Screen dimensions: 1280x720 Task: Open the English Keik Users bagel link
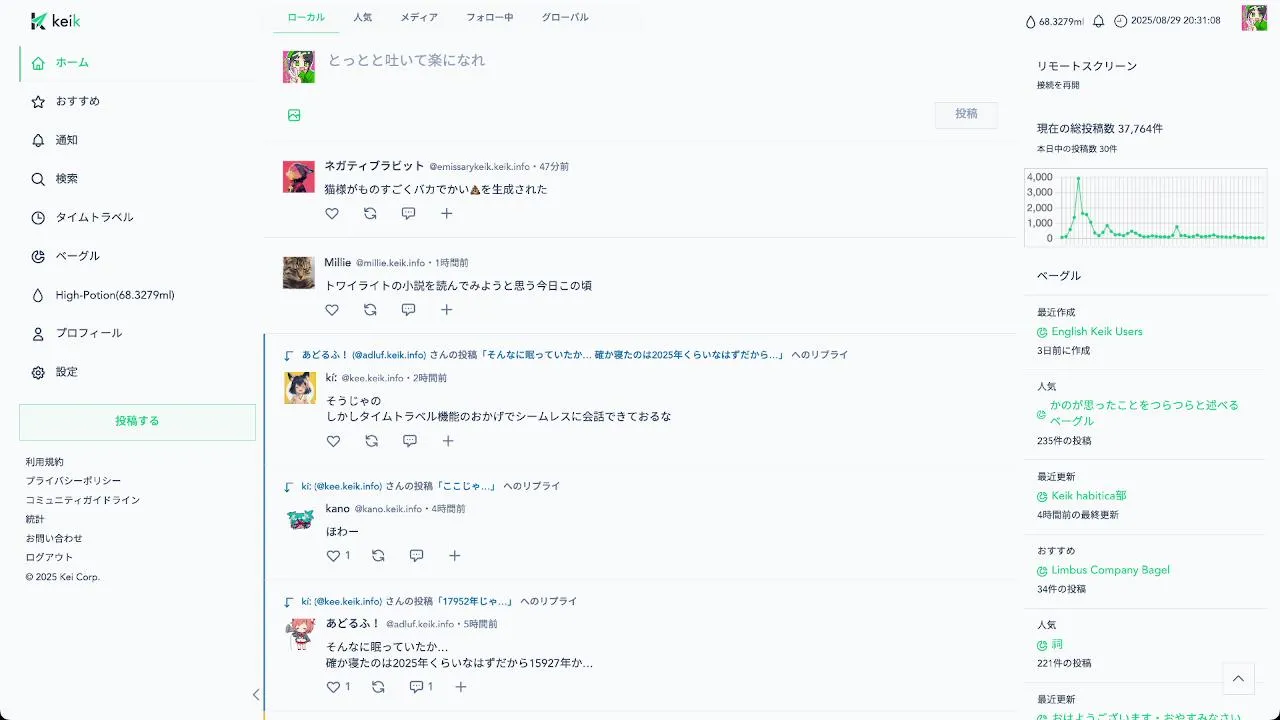(x=1097, y=331)
